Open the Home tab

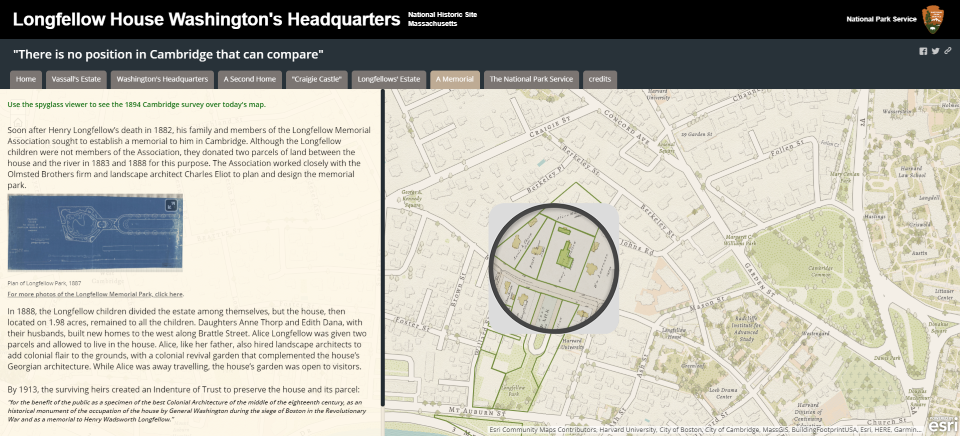tap(26, 79)
